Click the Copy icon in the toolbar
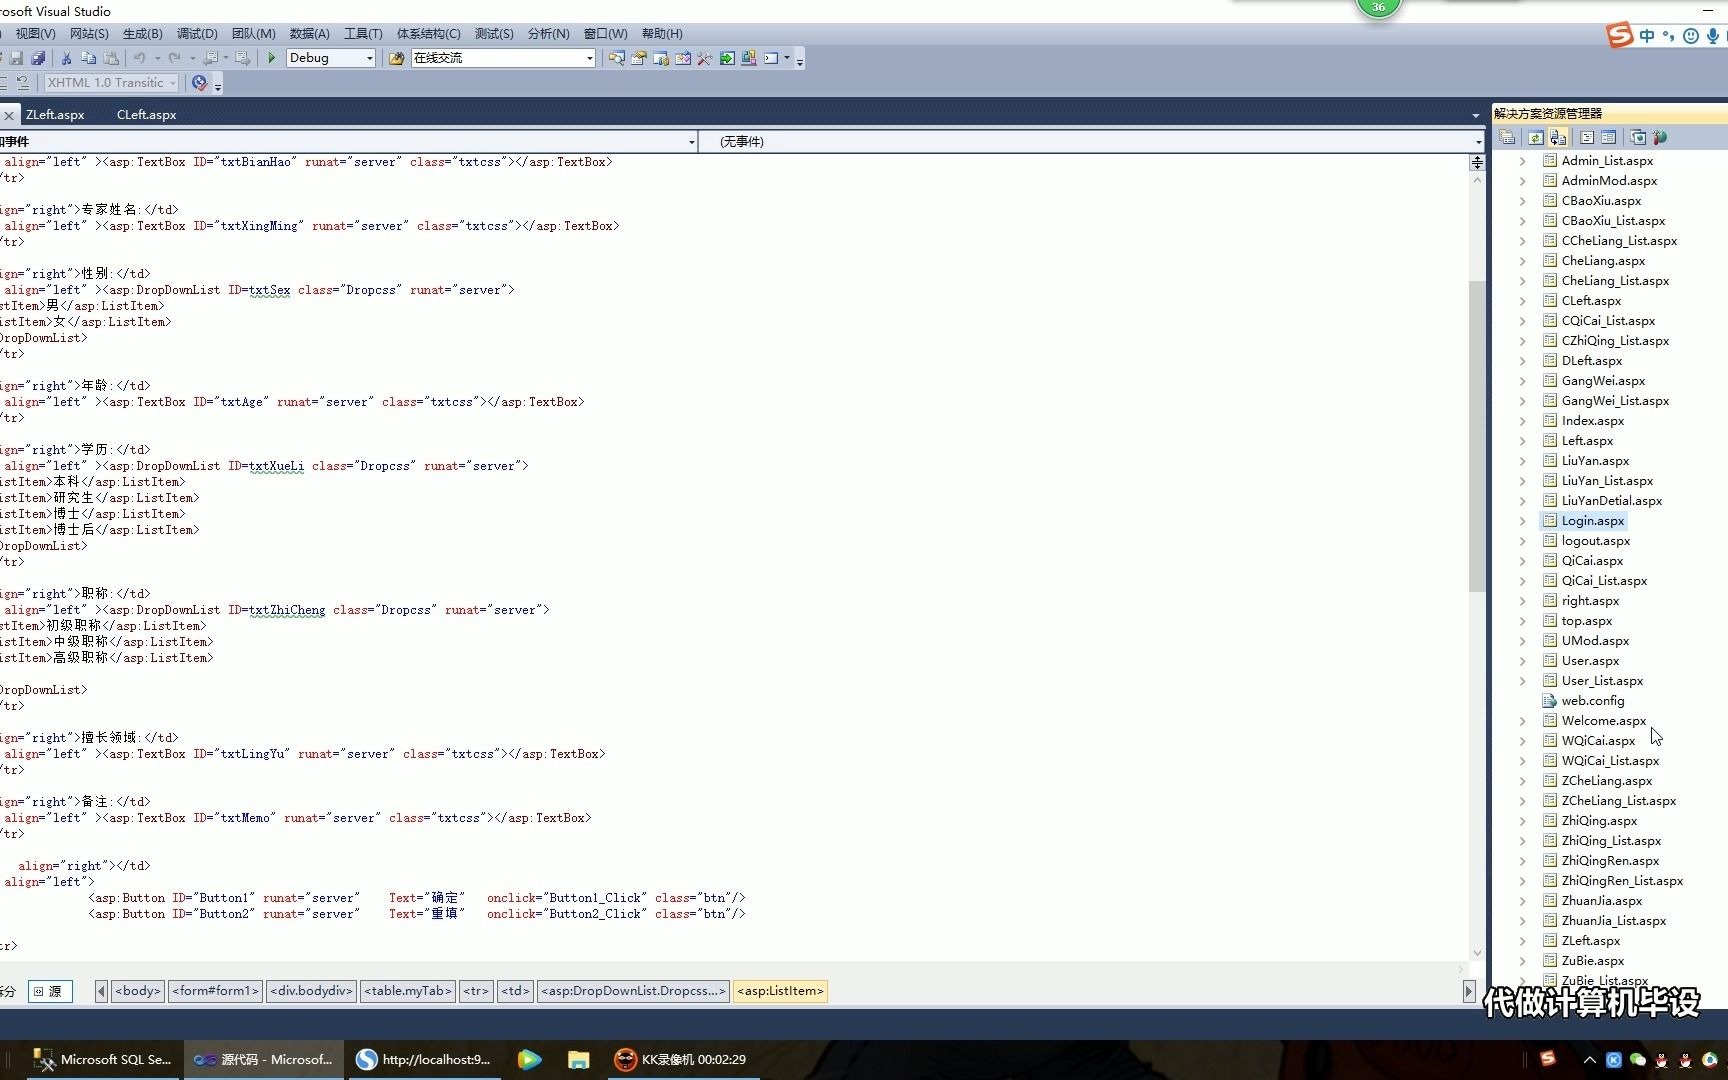Screen dimensions: 1728x1080 88,58
